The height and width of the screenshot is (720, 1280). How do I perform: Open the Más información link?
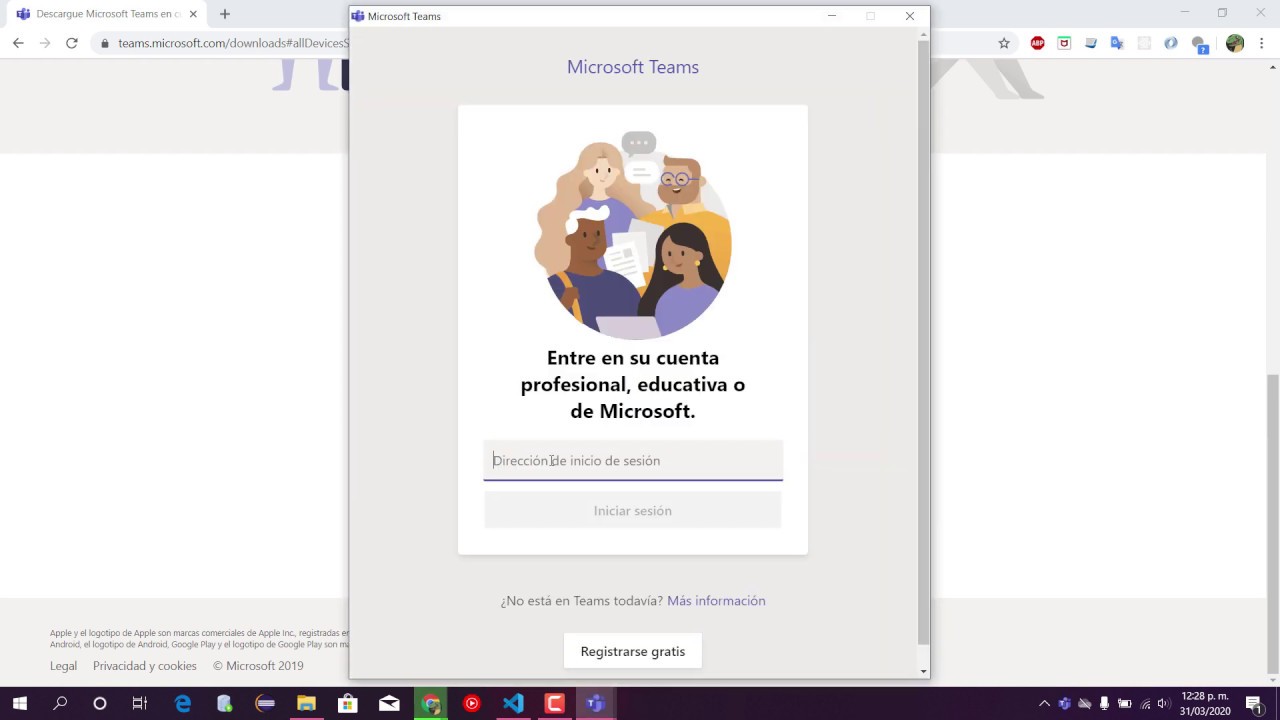click(716, 601)
